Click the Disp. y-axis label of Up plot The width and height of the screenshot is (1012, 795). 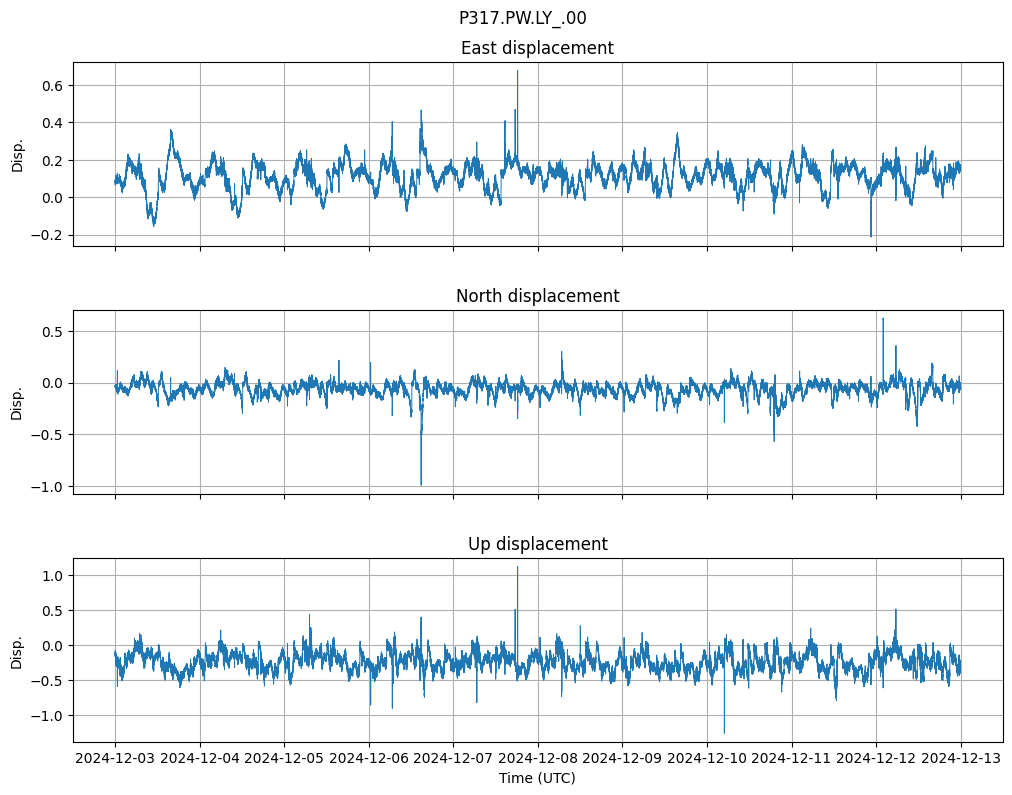coord(18,650)
